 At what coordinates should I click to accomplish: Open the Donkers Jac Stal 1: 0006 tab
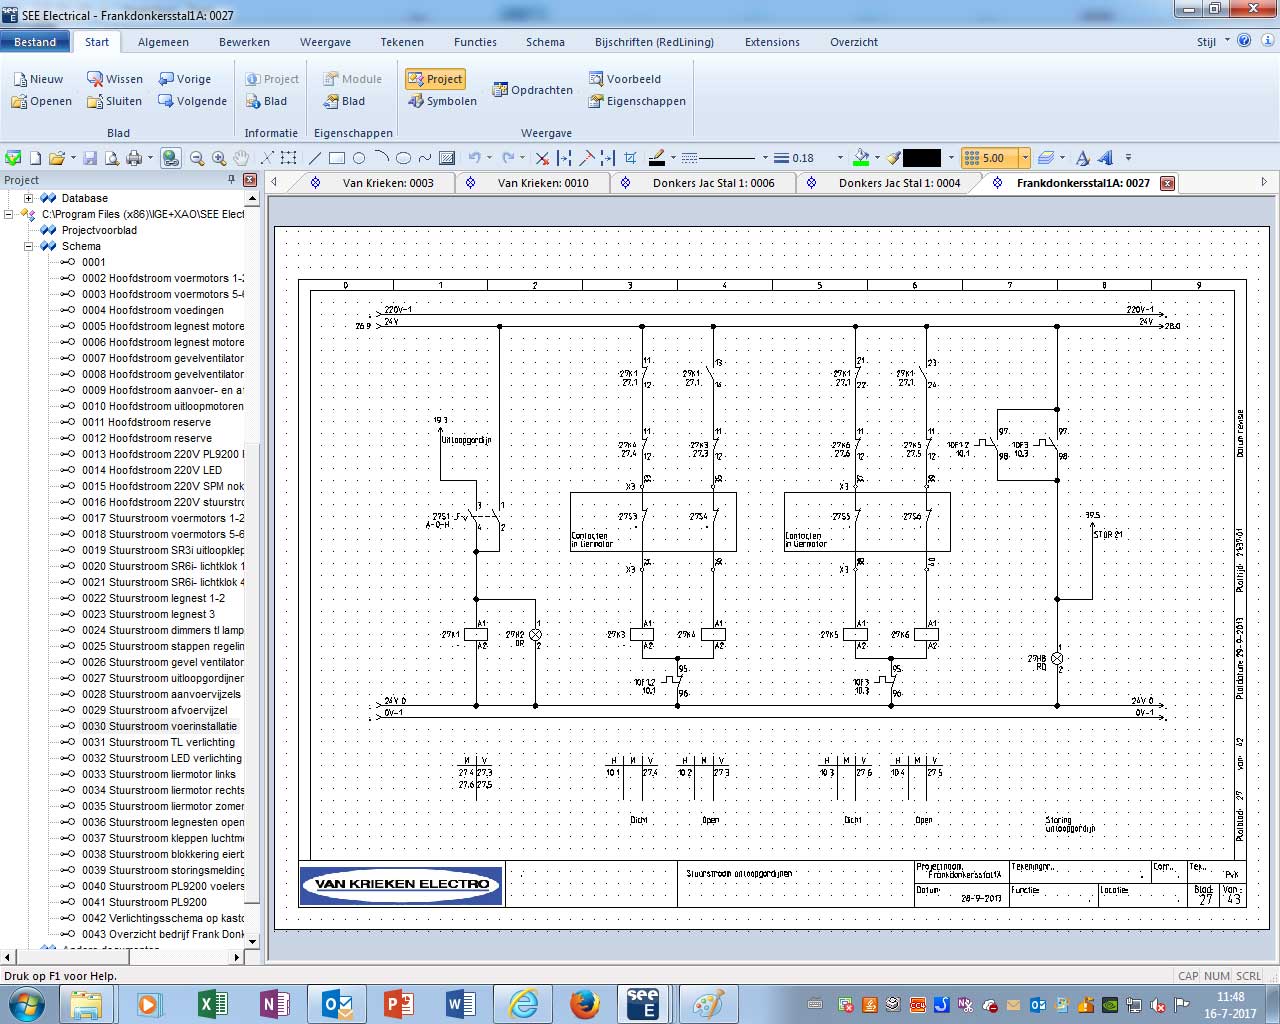pos(713,183)
